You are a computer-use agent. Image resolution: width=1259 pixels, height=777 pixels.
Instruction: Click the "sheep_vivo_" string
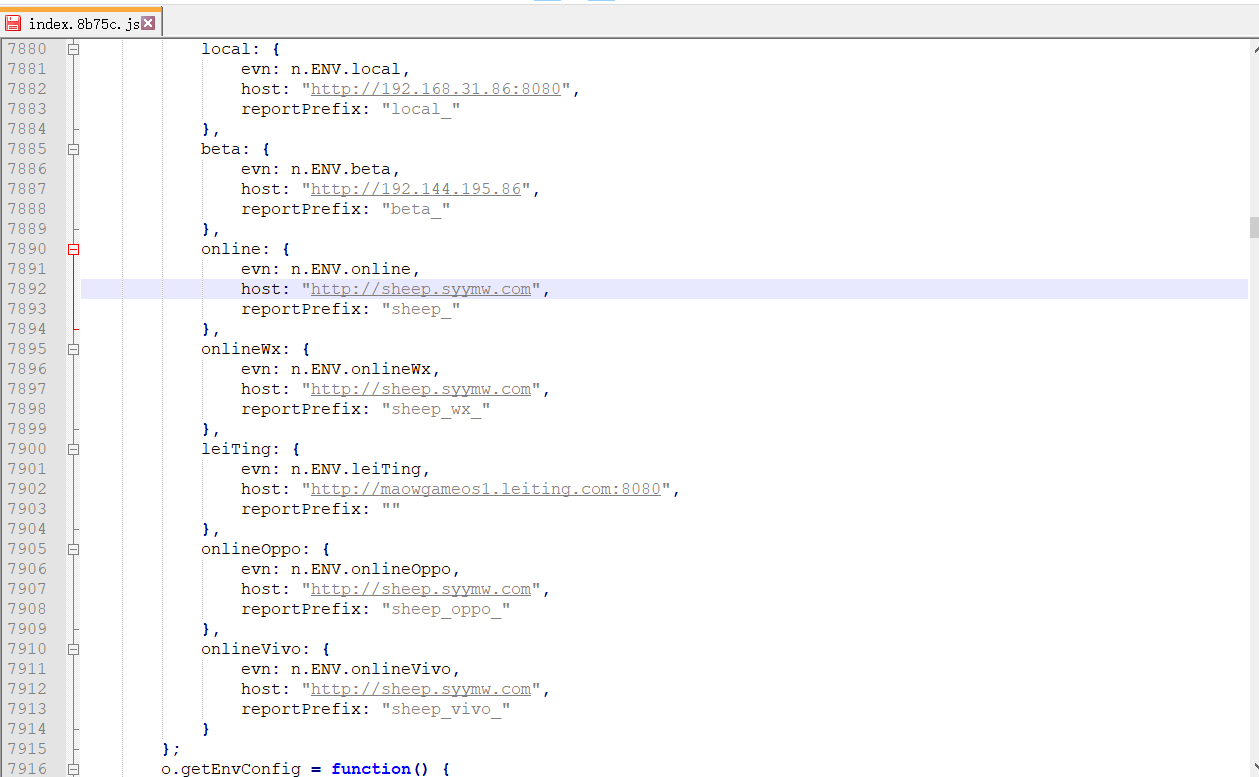pos(446,709)
